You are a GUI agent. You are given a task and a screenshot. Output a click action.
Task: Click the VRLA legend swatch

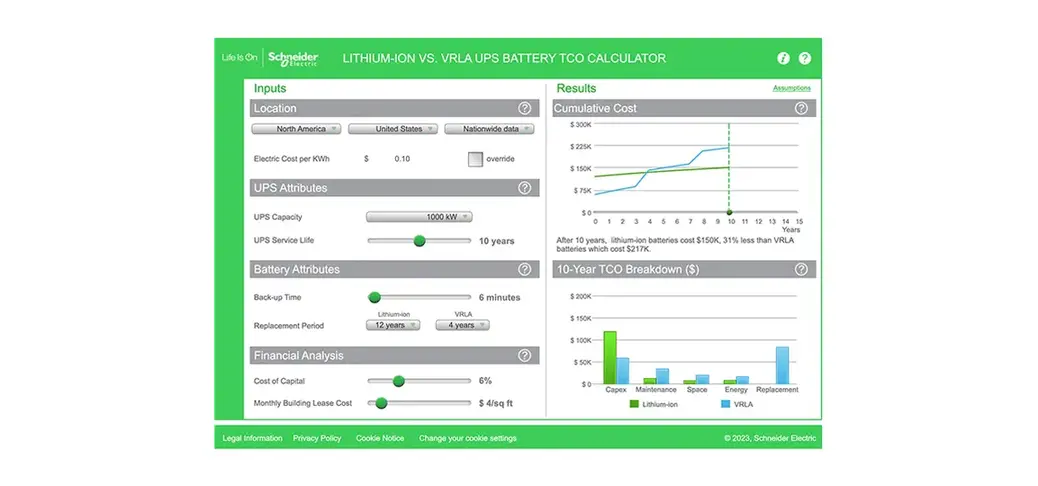[x=725, y=403]
